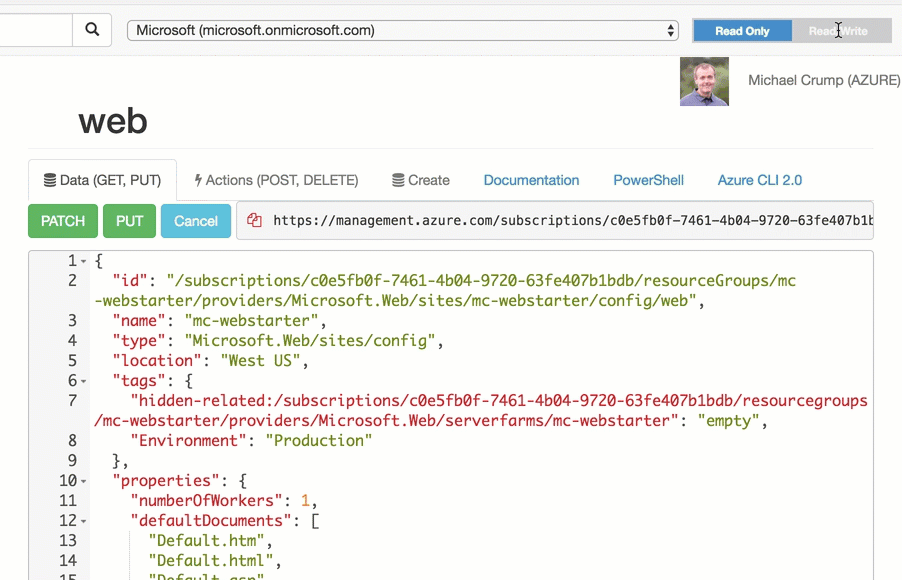The image size is (902, 580).
Task: Click the search input box
Action: tap(36, 29)
